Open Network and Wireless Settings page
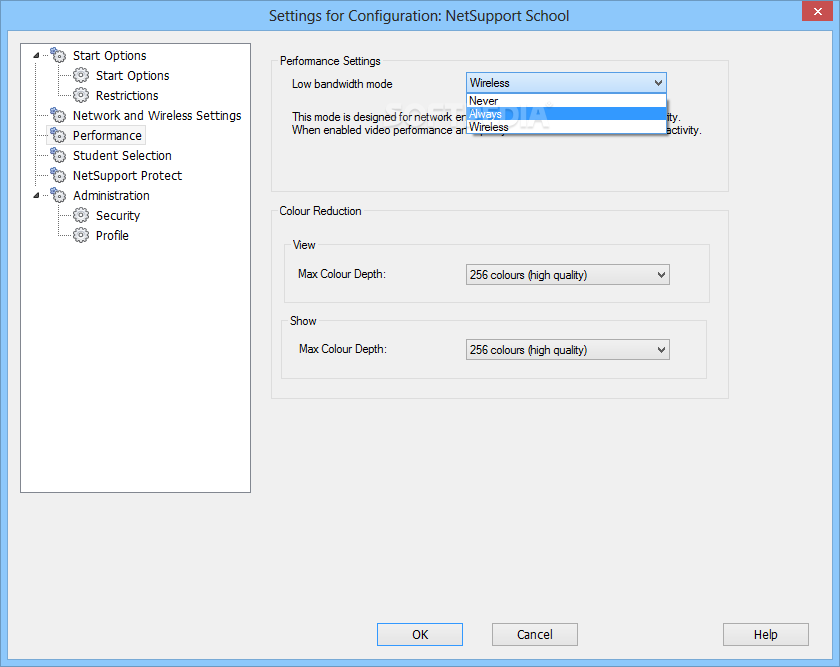 pyautogui.click(x=157, y=115)
